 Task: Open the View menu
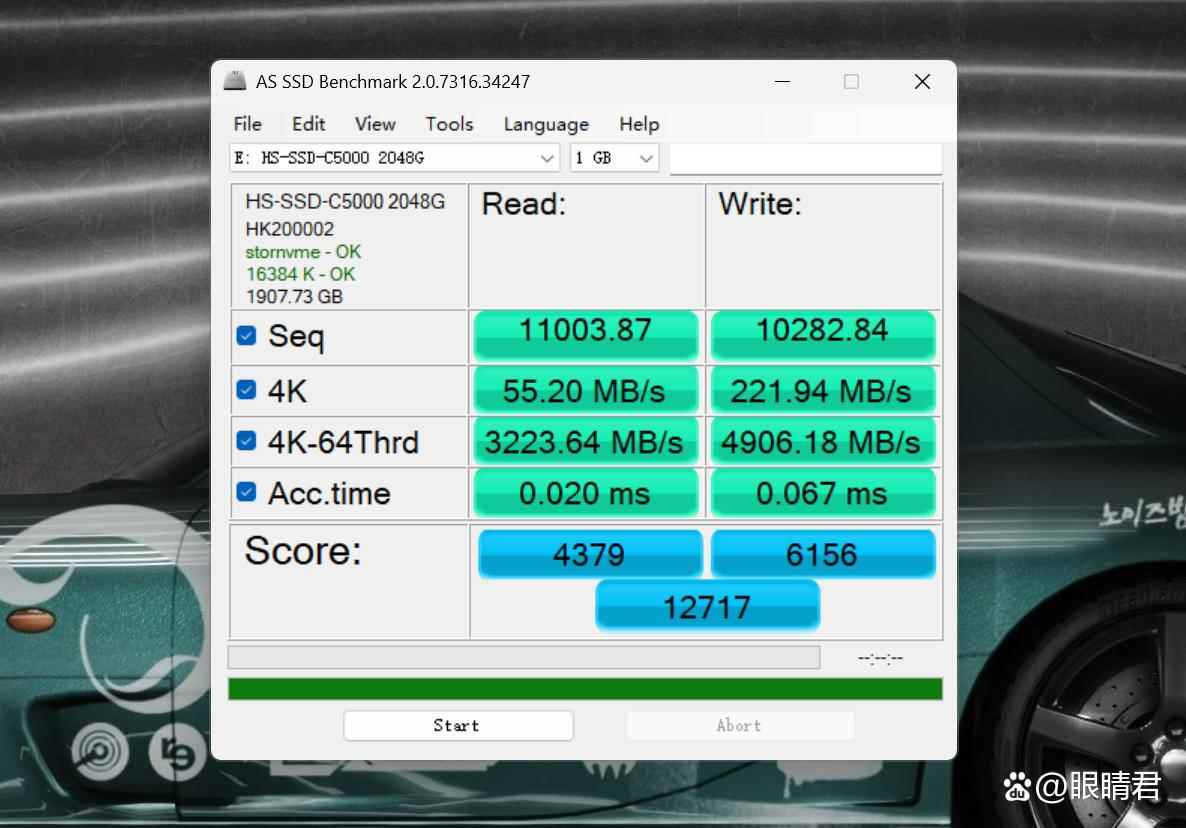[x=375, y=124]
